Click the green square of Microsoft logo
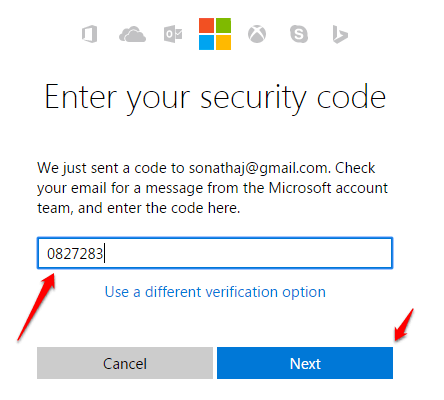 (223, 25)
